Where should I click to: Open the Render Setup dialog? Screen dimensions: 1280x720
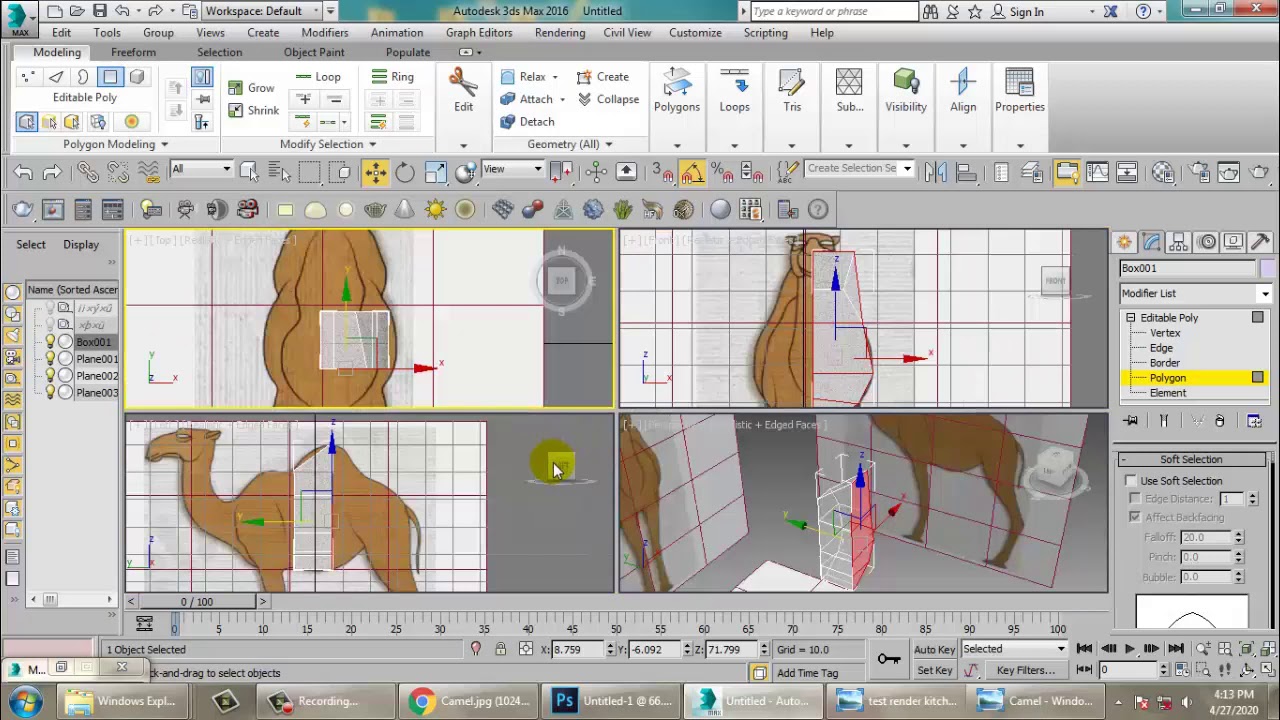pyautogui.click(x=1199, y=172)
